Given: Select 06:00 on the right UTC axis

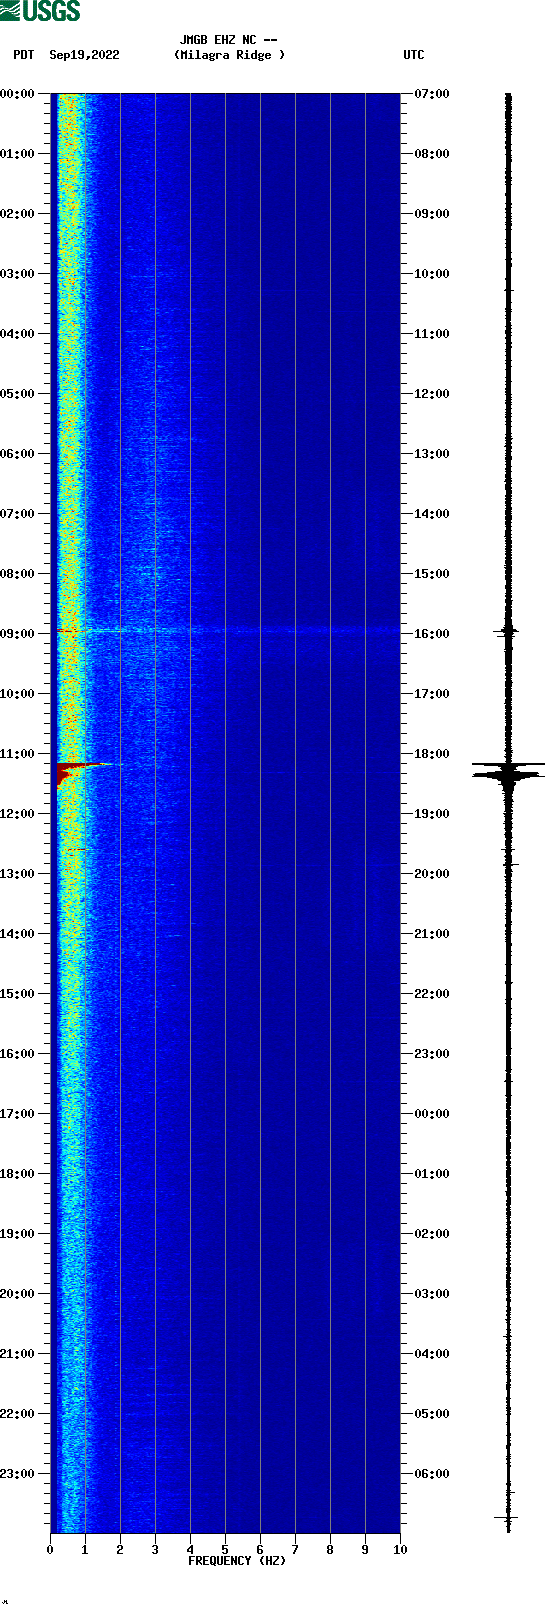Looking at the screenshot, I should pyautogui.click(x=432, y=1474).
